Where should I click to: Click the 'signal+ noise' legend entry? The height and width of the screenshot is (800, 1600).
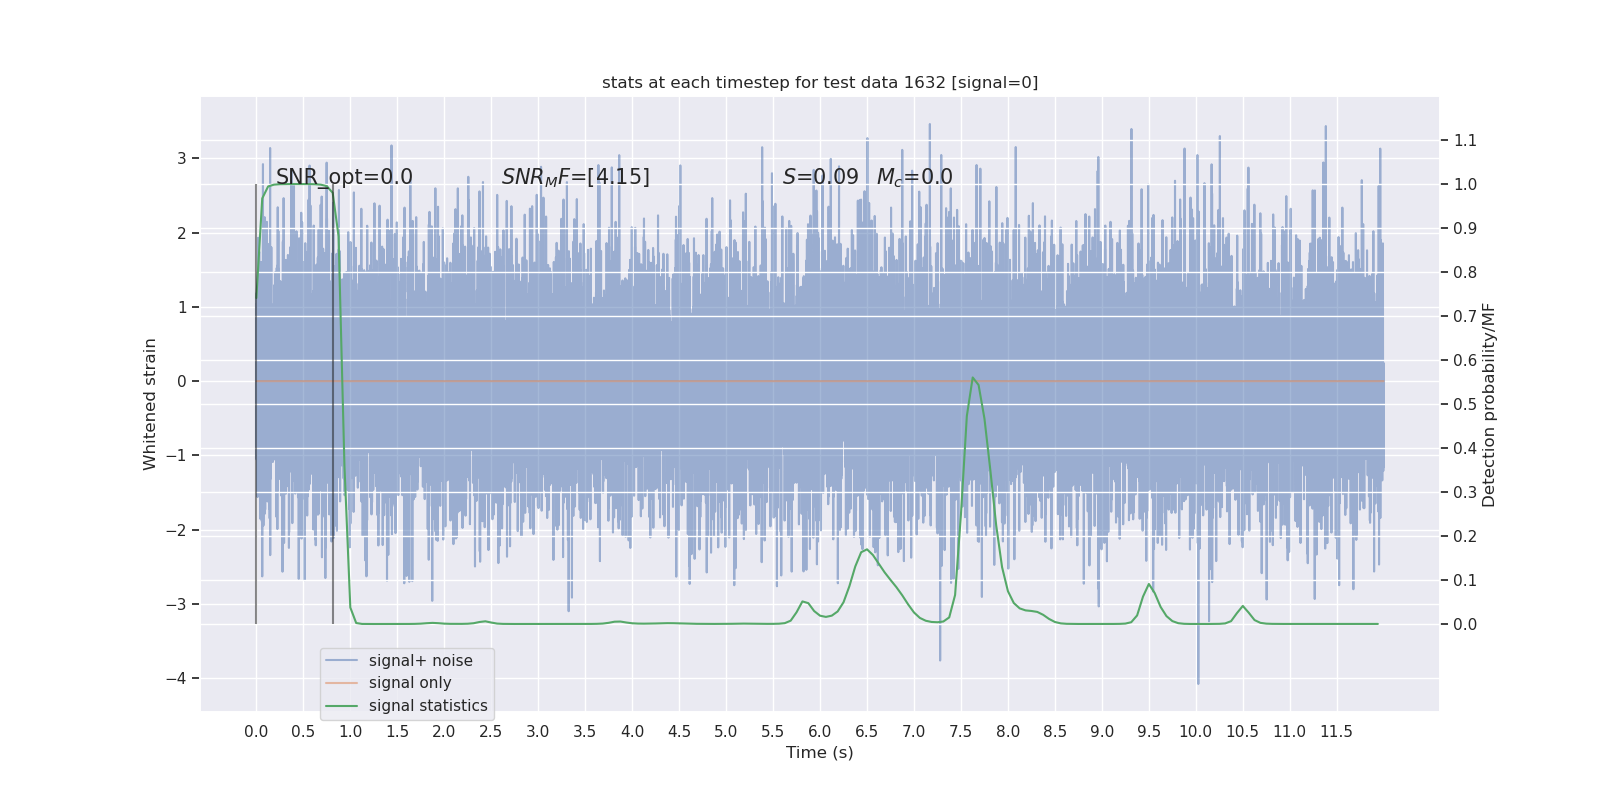click(420, 661)
